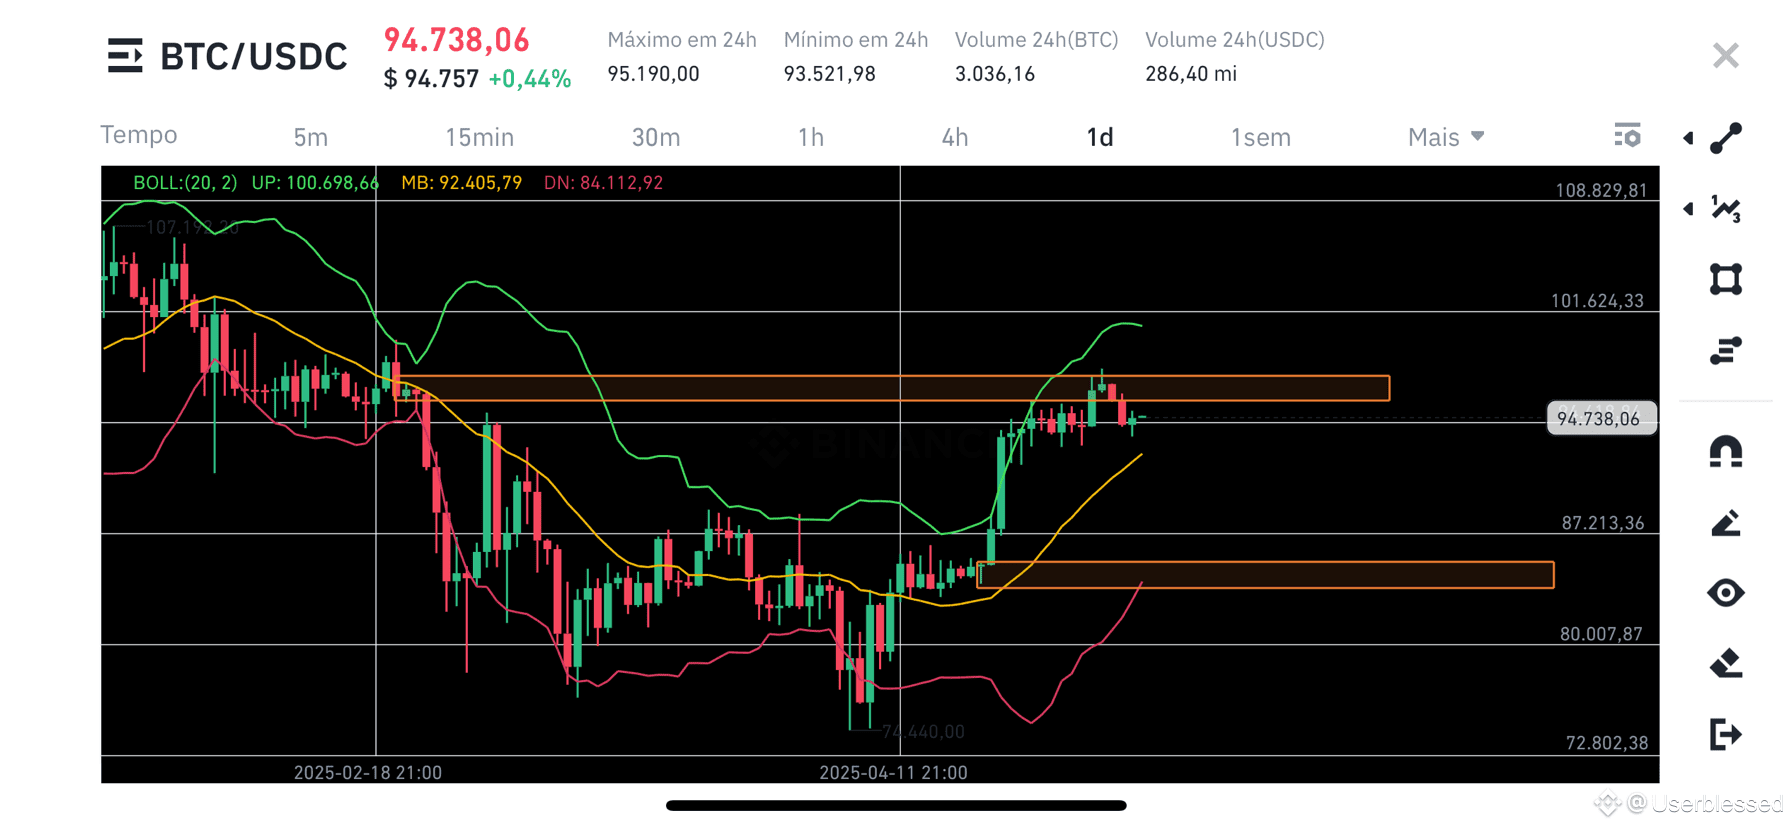
Task: Select the trend line drawing tool
Action: (1726, 138)
